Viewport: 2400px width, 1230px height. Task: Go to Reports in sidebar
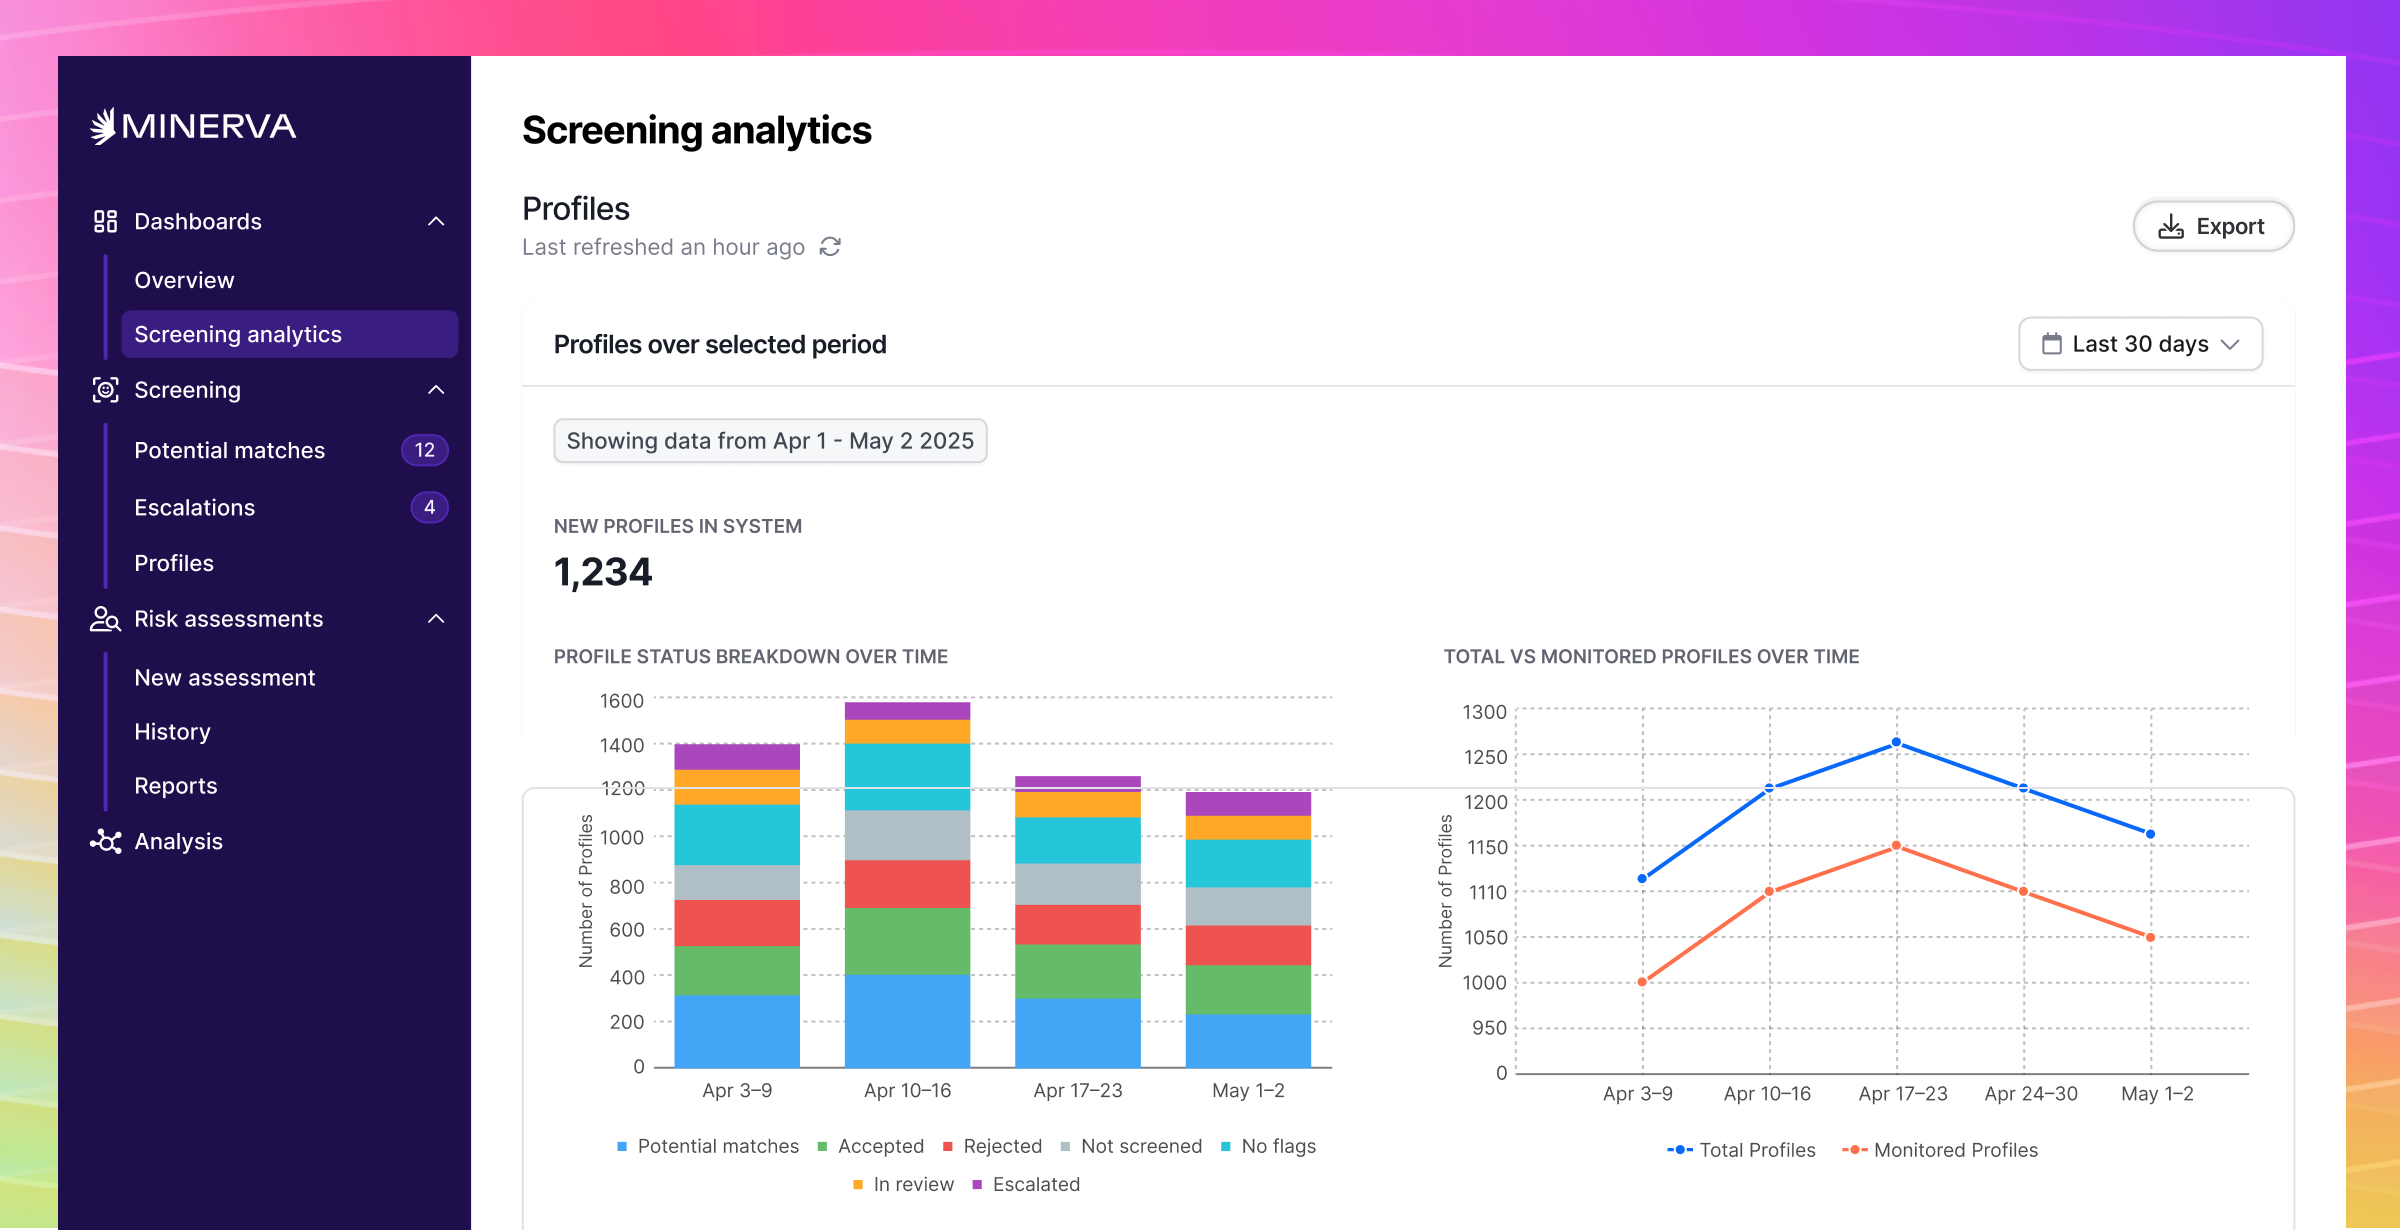coord(176,786)
